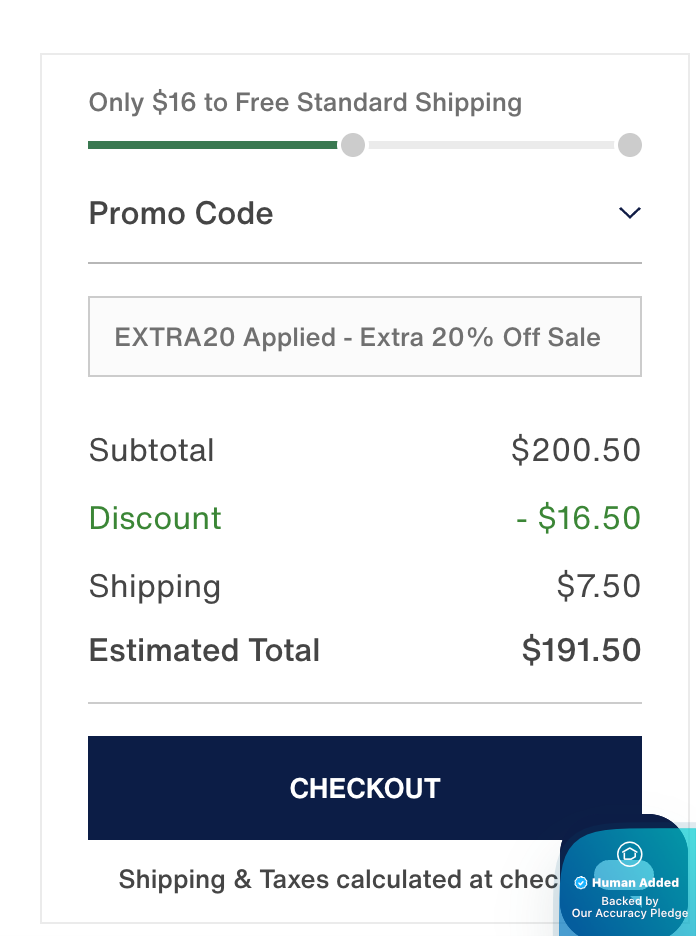Click the blue verified checkmark icon

(x=581, y=883)
